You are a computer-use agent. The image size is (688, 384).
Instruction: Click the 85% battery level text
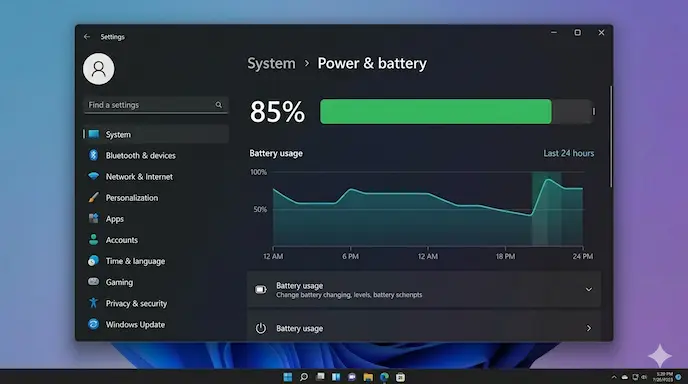pos(277,111)
